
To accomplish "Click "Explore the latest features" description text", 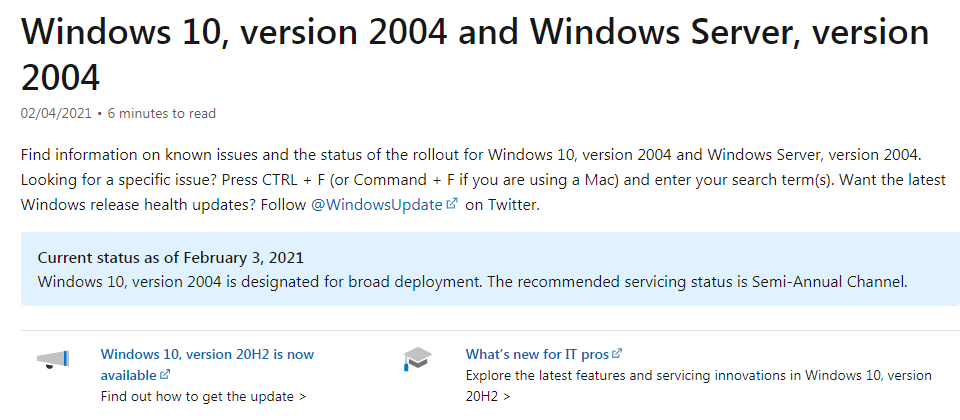I will 699,386.
